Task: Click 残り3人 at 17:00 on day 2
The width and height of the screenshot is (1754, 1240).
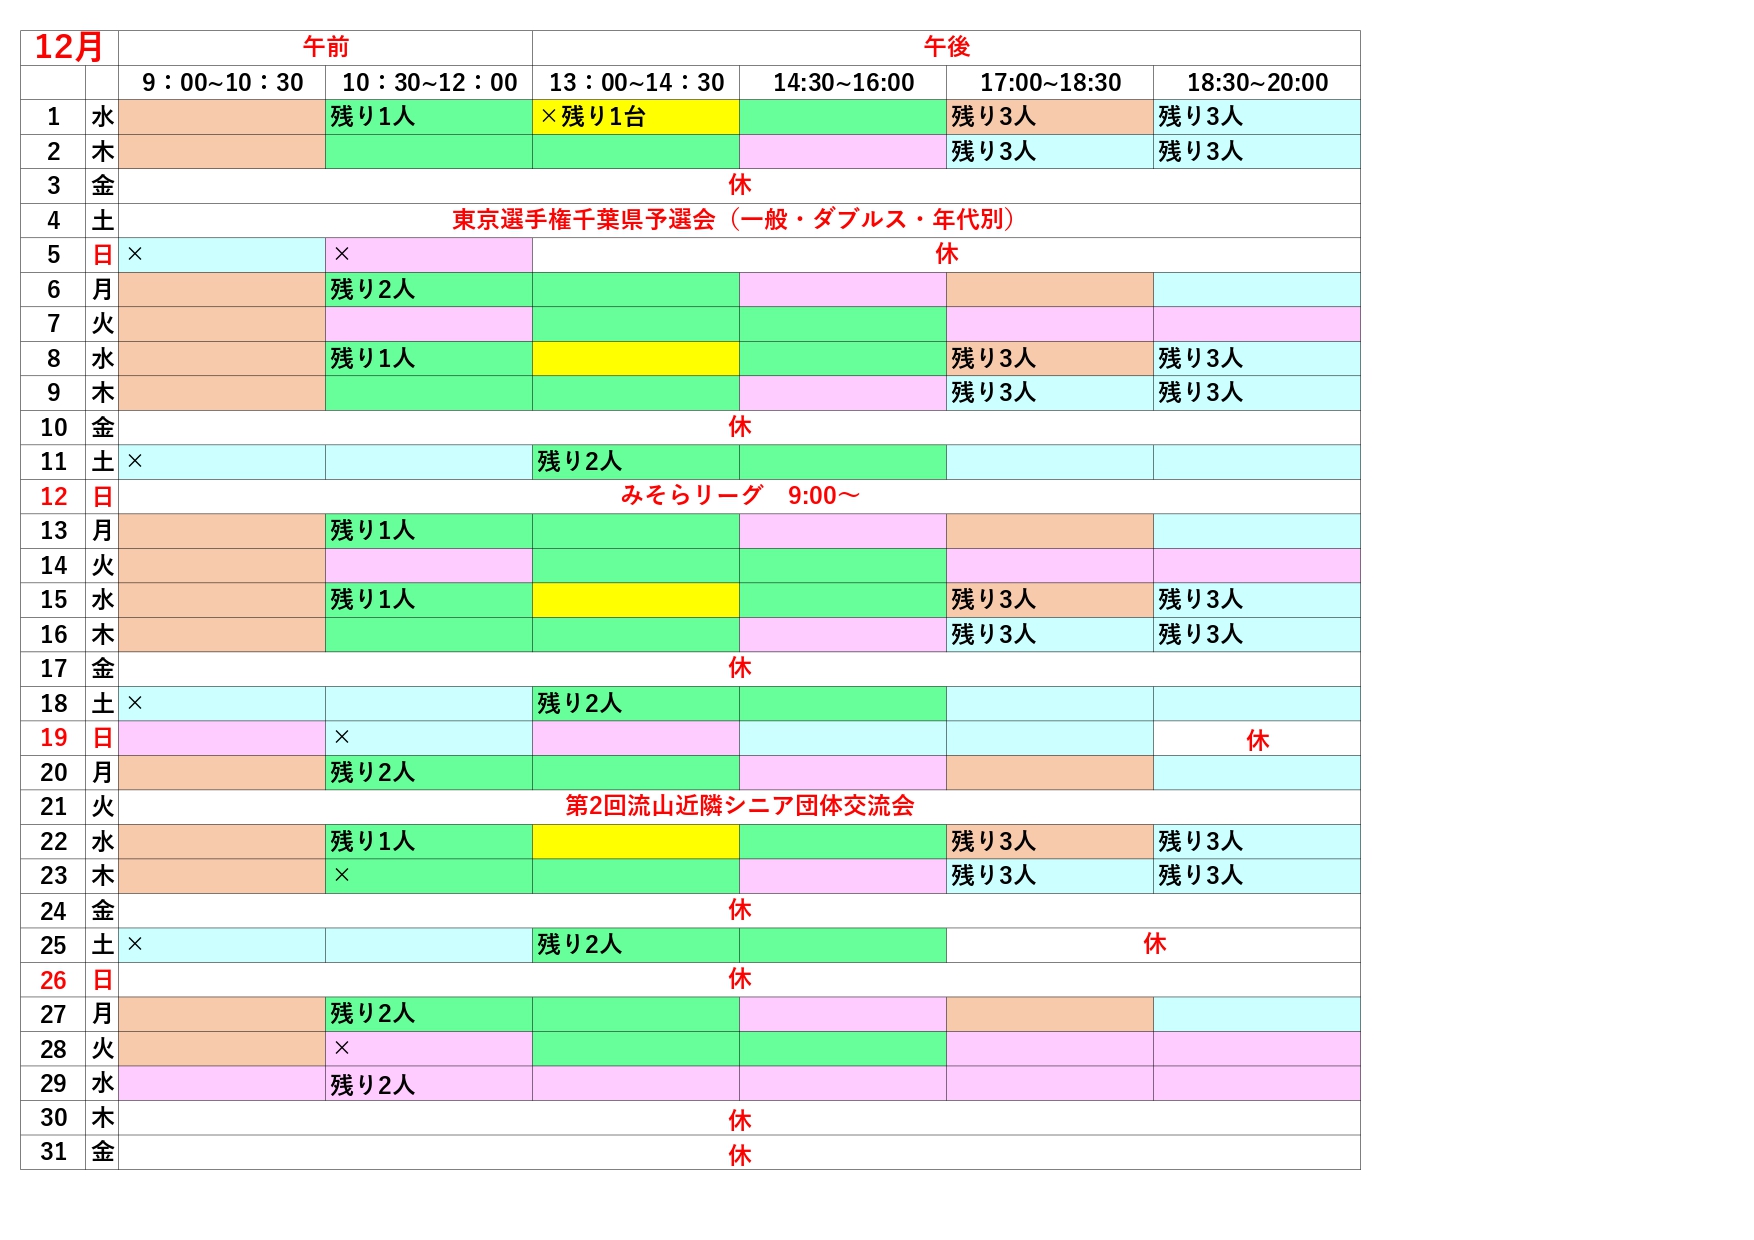Action: [x=993, y=152]
